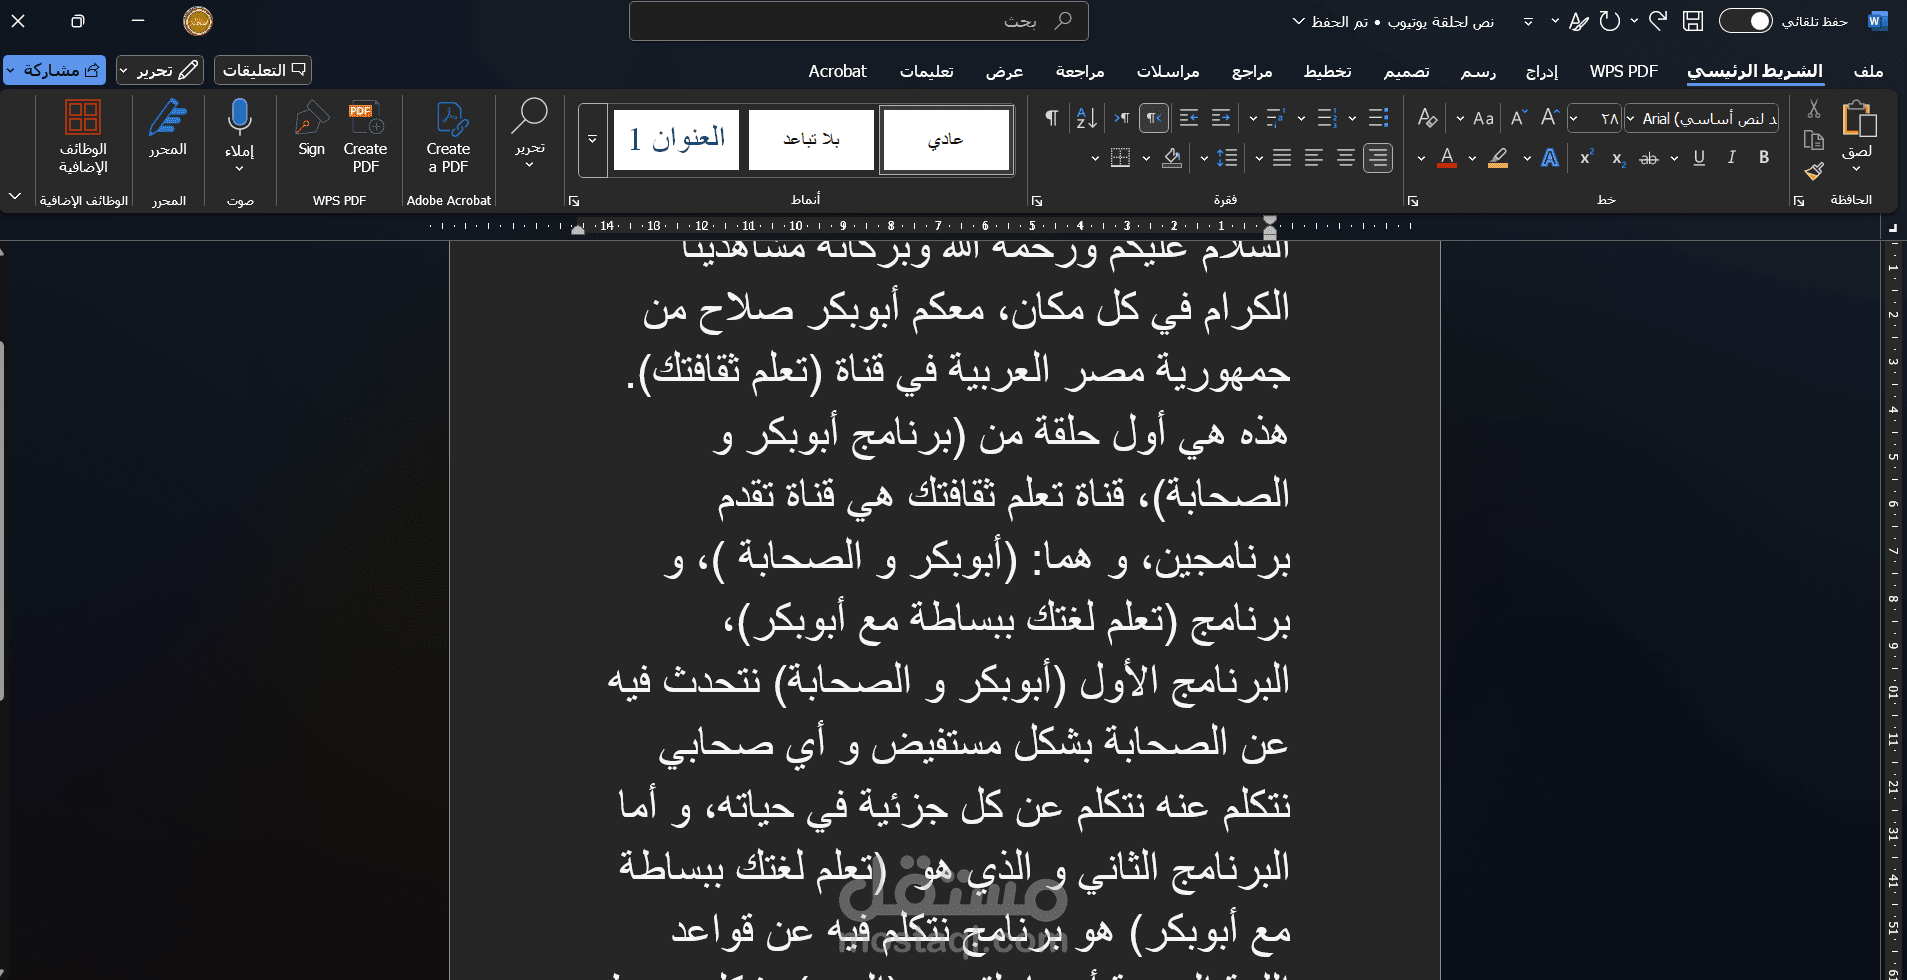Toggle Show/Hide paragraph marks ¶
The image size is (1907, 980).
pos(1052,118)
